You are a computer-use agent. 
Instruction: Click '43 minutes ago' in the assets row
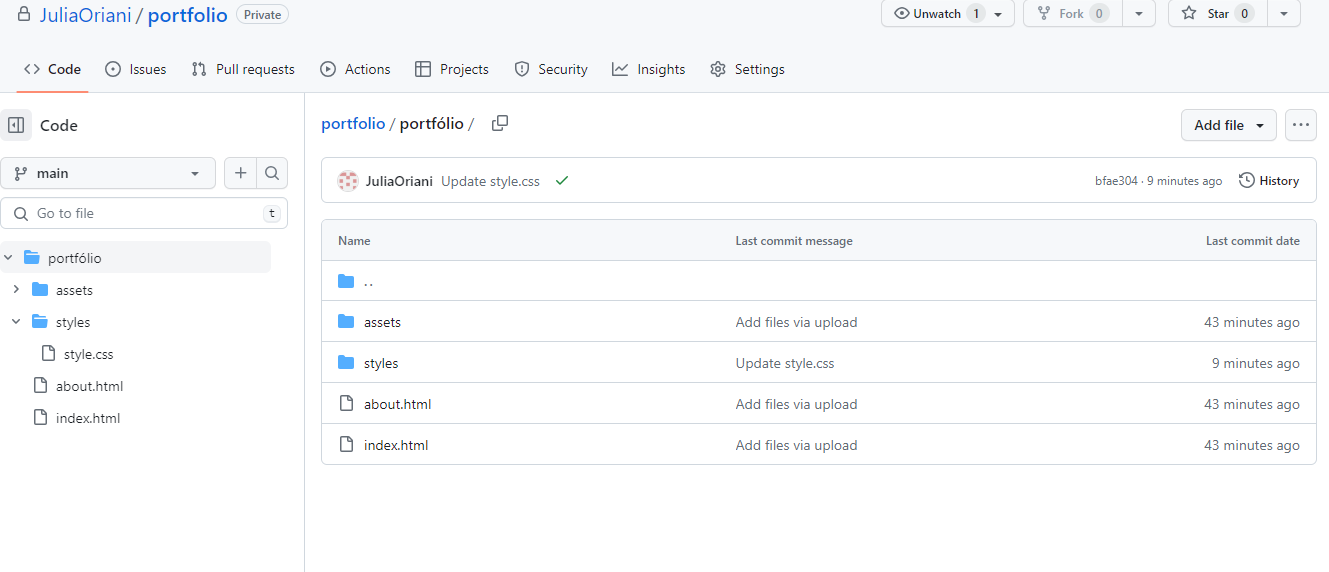coord(1252,322)
